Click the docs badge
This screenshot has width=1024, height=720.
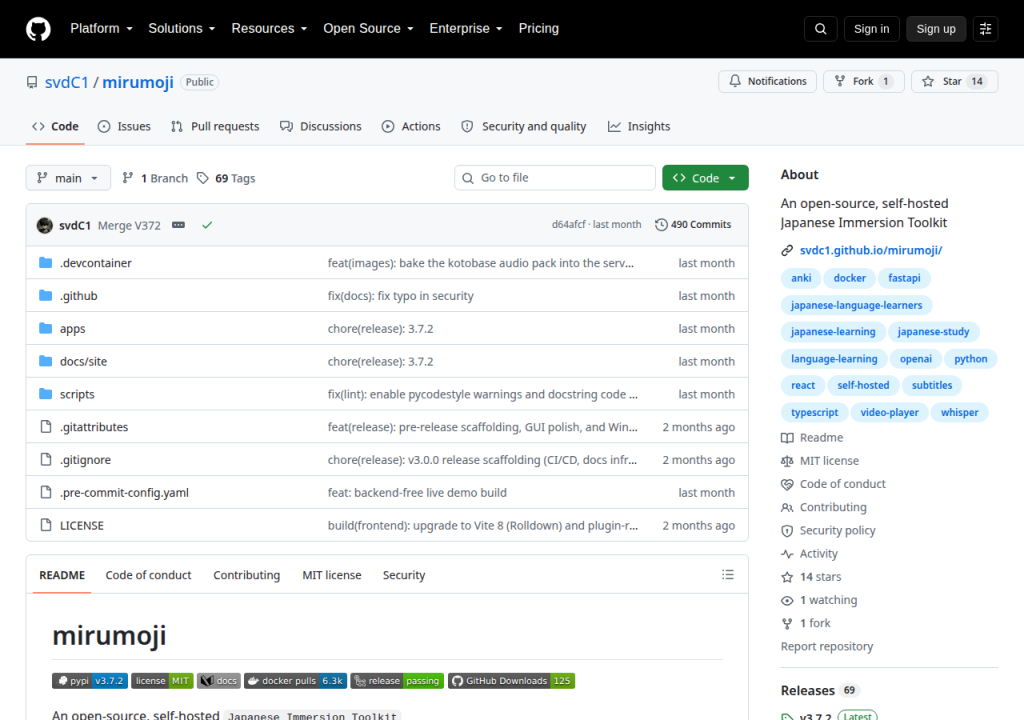tap(219, 681)
